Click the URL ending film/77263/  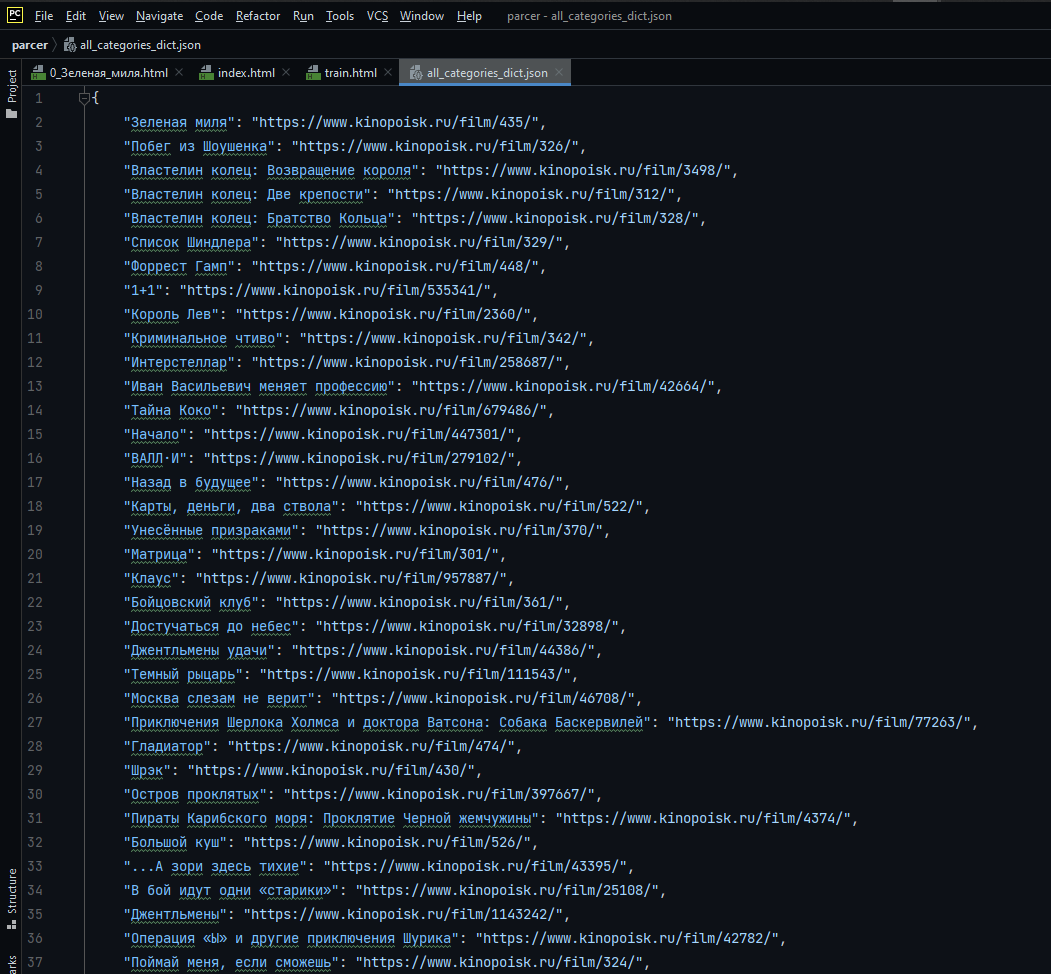tap(819, 723)
